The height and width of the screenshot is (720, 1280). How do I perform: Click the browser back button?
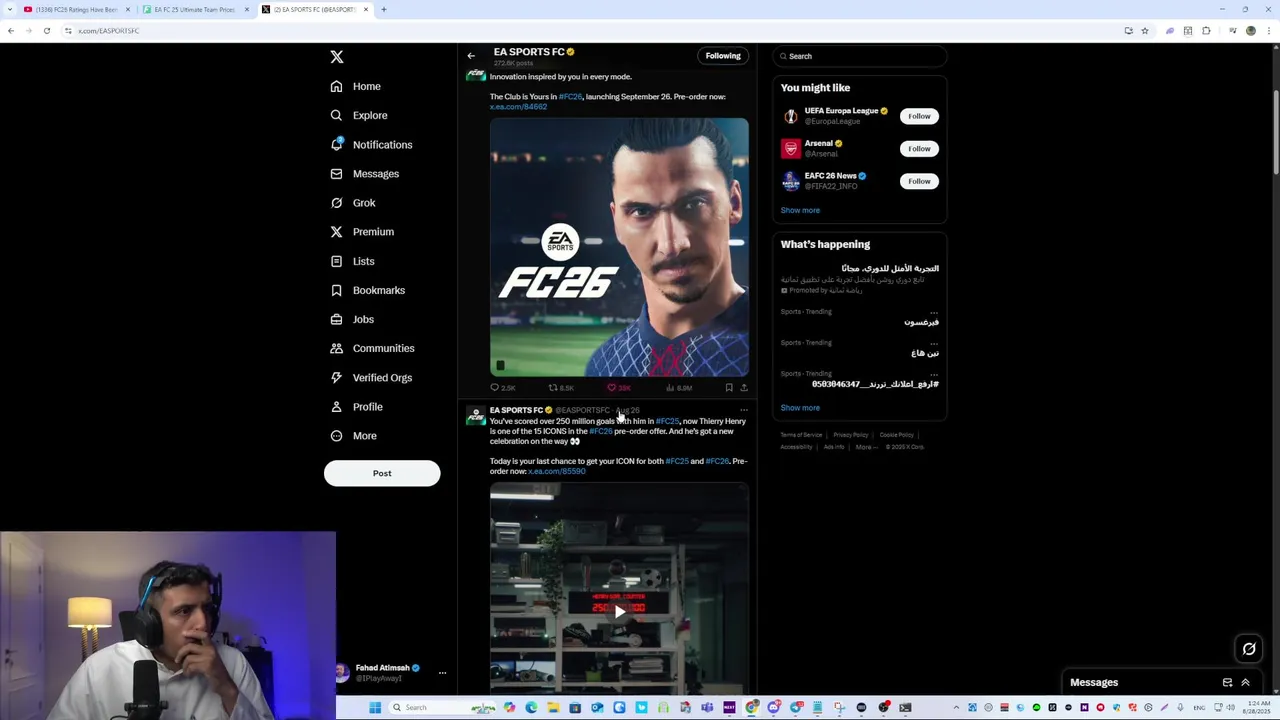[10, 31]
